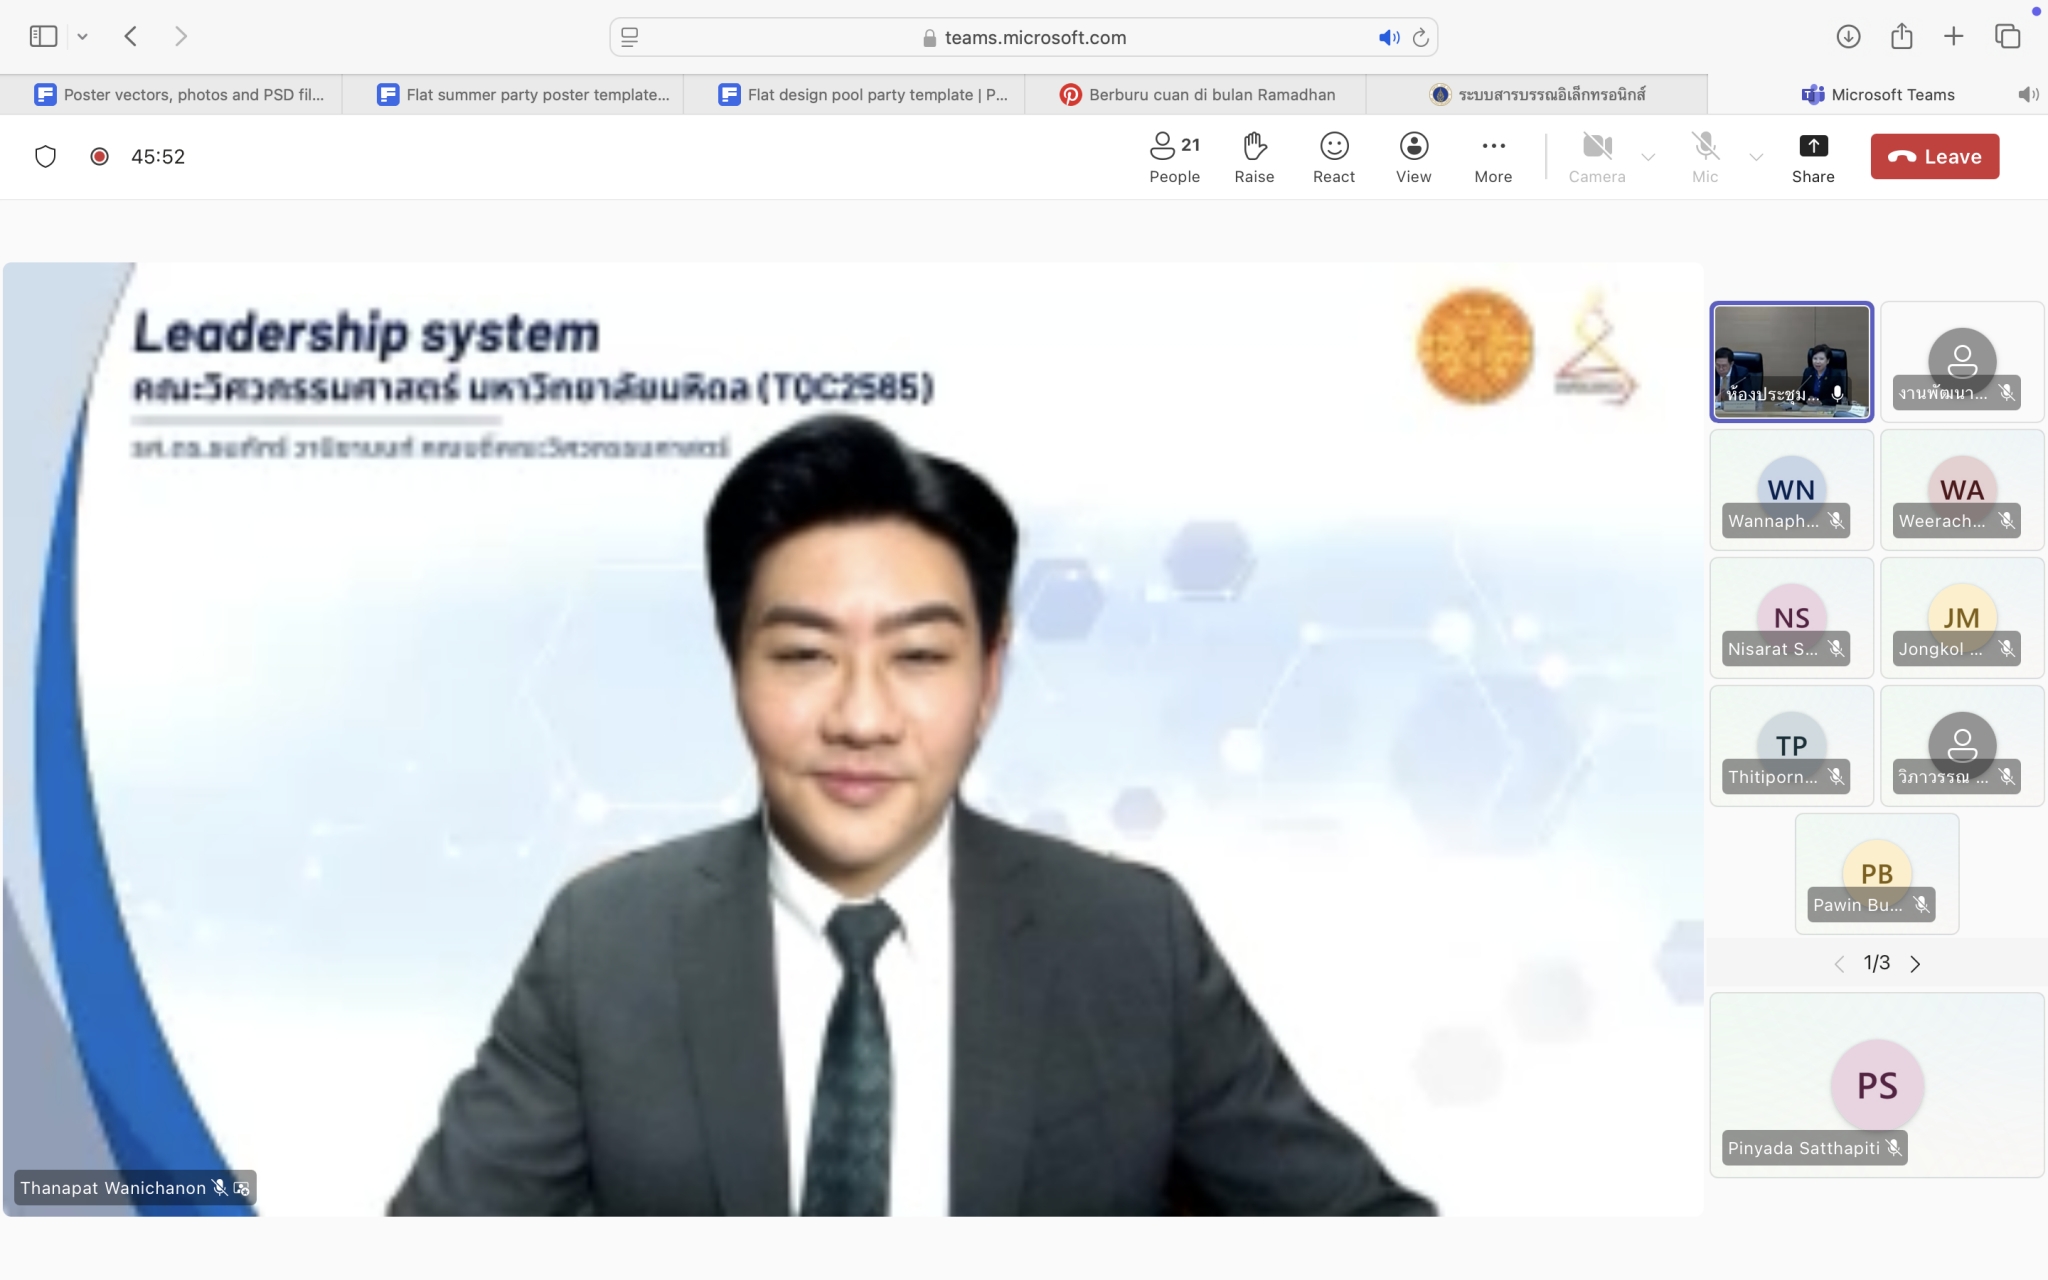Share your screen content

click(x=1812, y=157)
